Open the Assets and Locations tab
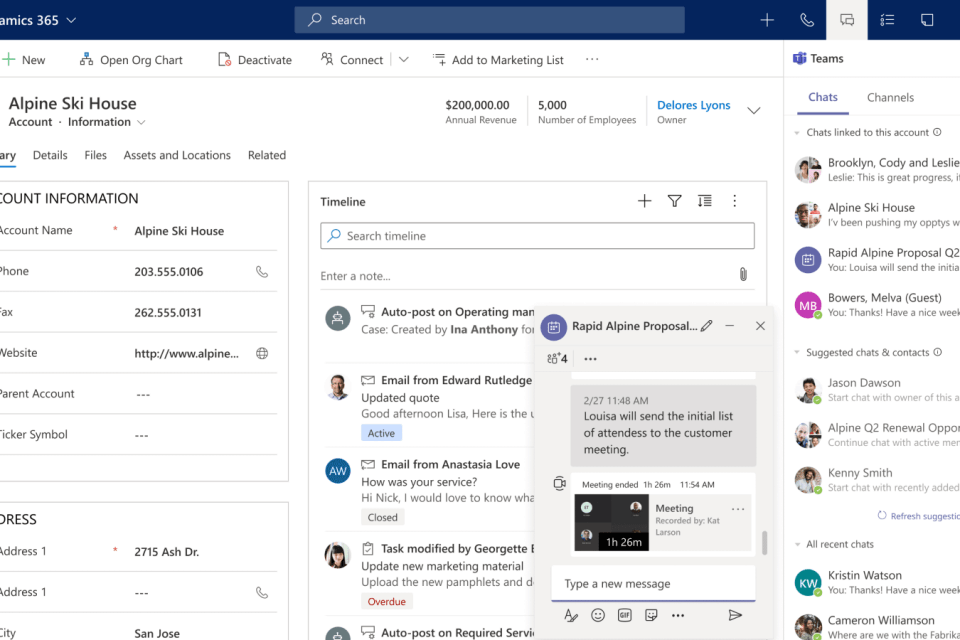This screenshot has width=960, height=640. [x=177, y=155]
